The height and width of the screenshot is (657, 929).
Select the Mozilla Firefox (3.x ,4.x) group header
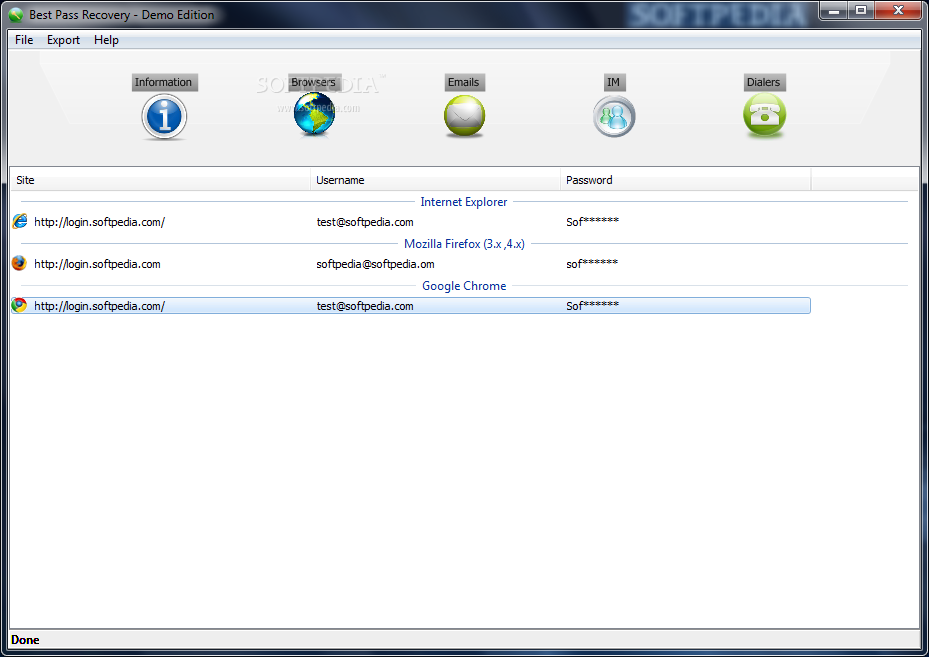pos(464,244)
